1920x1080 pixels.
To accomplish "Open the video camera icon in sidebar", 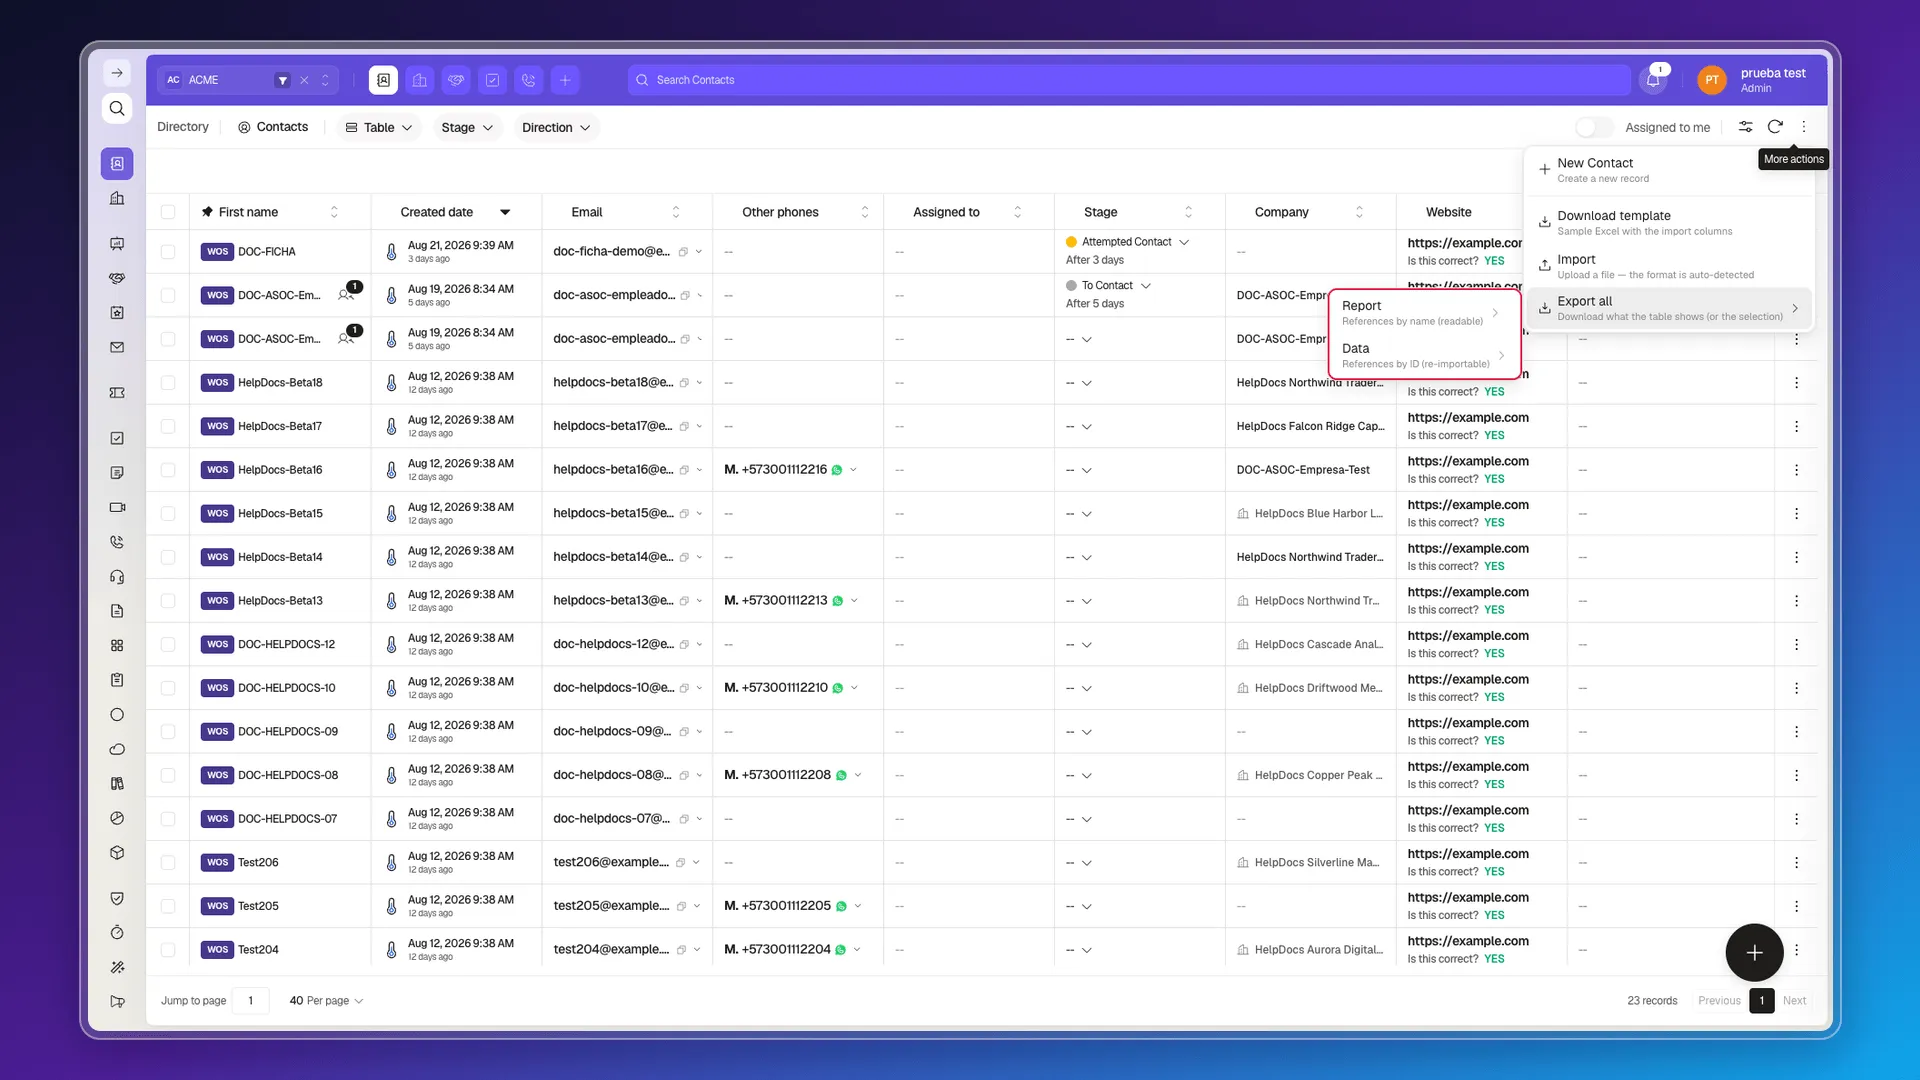I will (117, 507).
